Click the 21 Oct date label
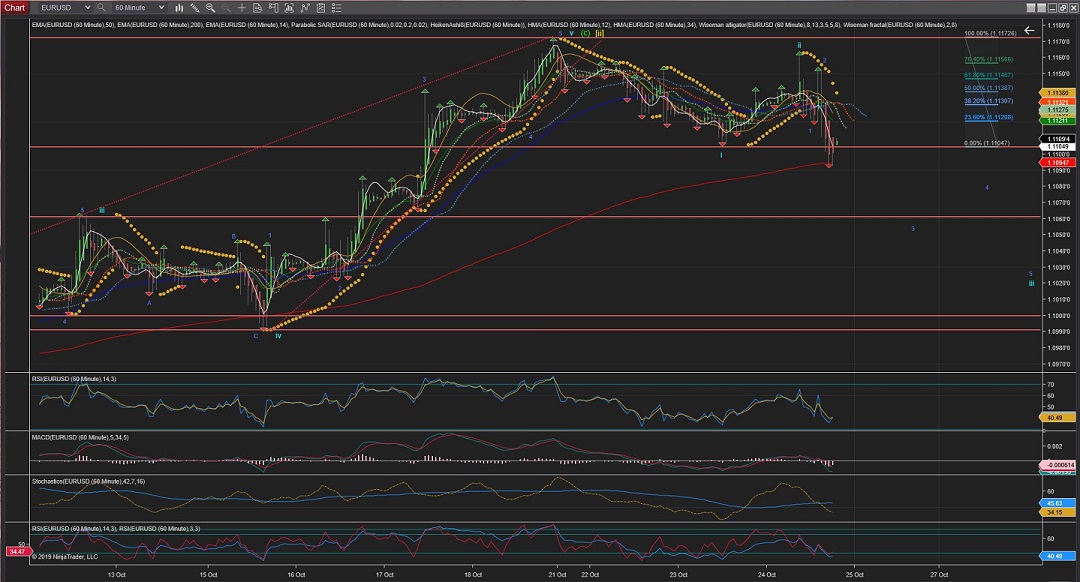The image size is (1080, 582). pos(557,574)
